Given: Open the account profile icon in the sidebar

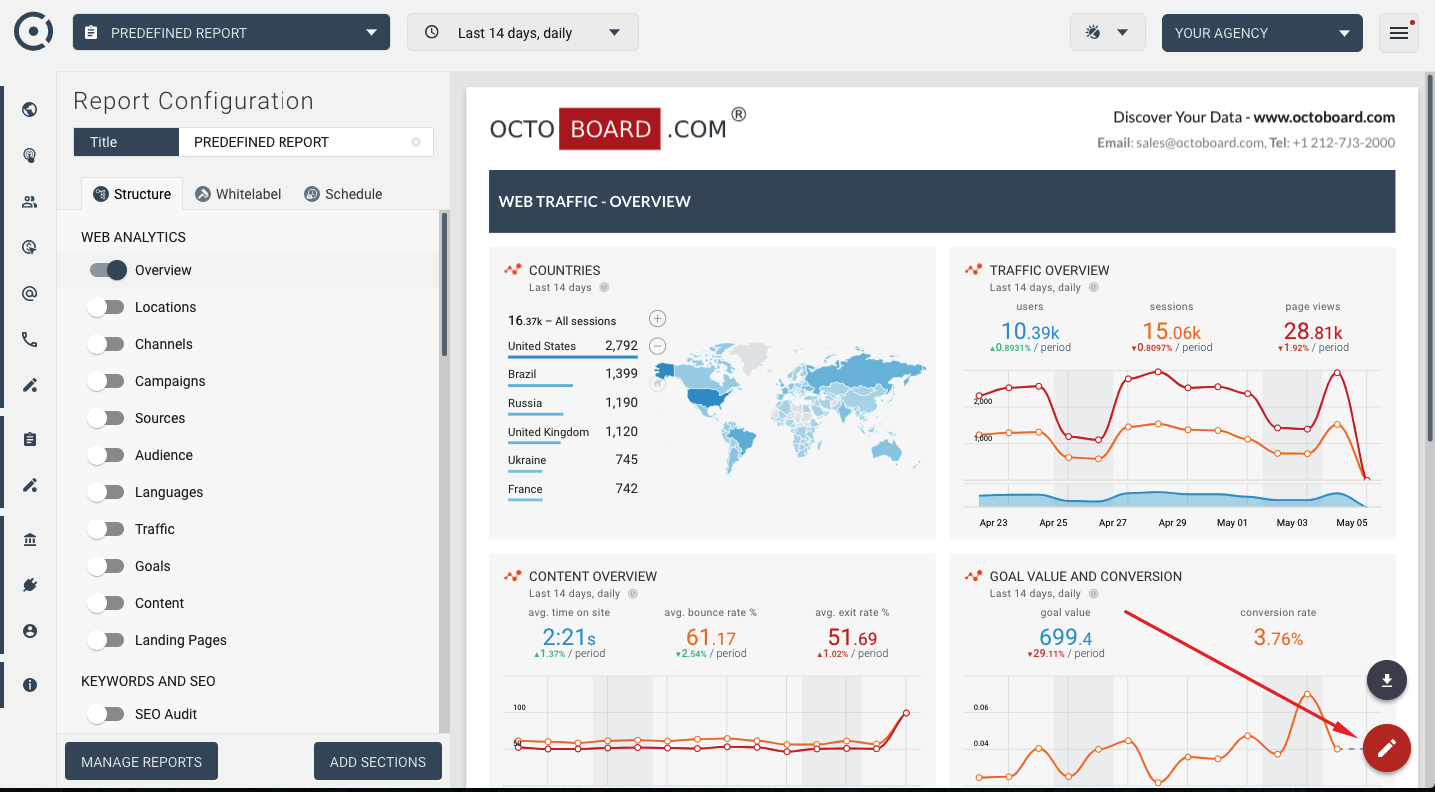Looking at the screenshot, I should (29, 631).
